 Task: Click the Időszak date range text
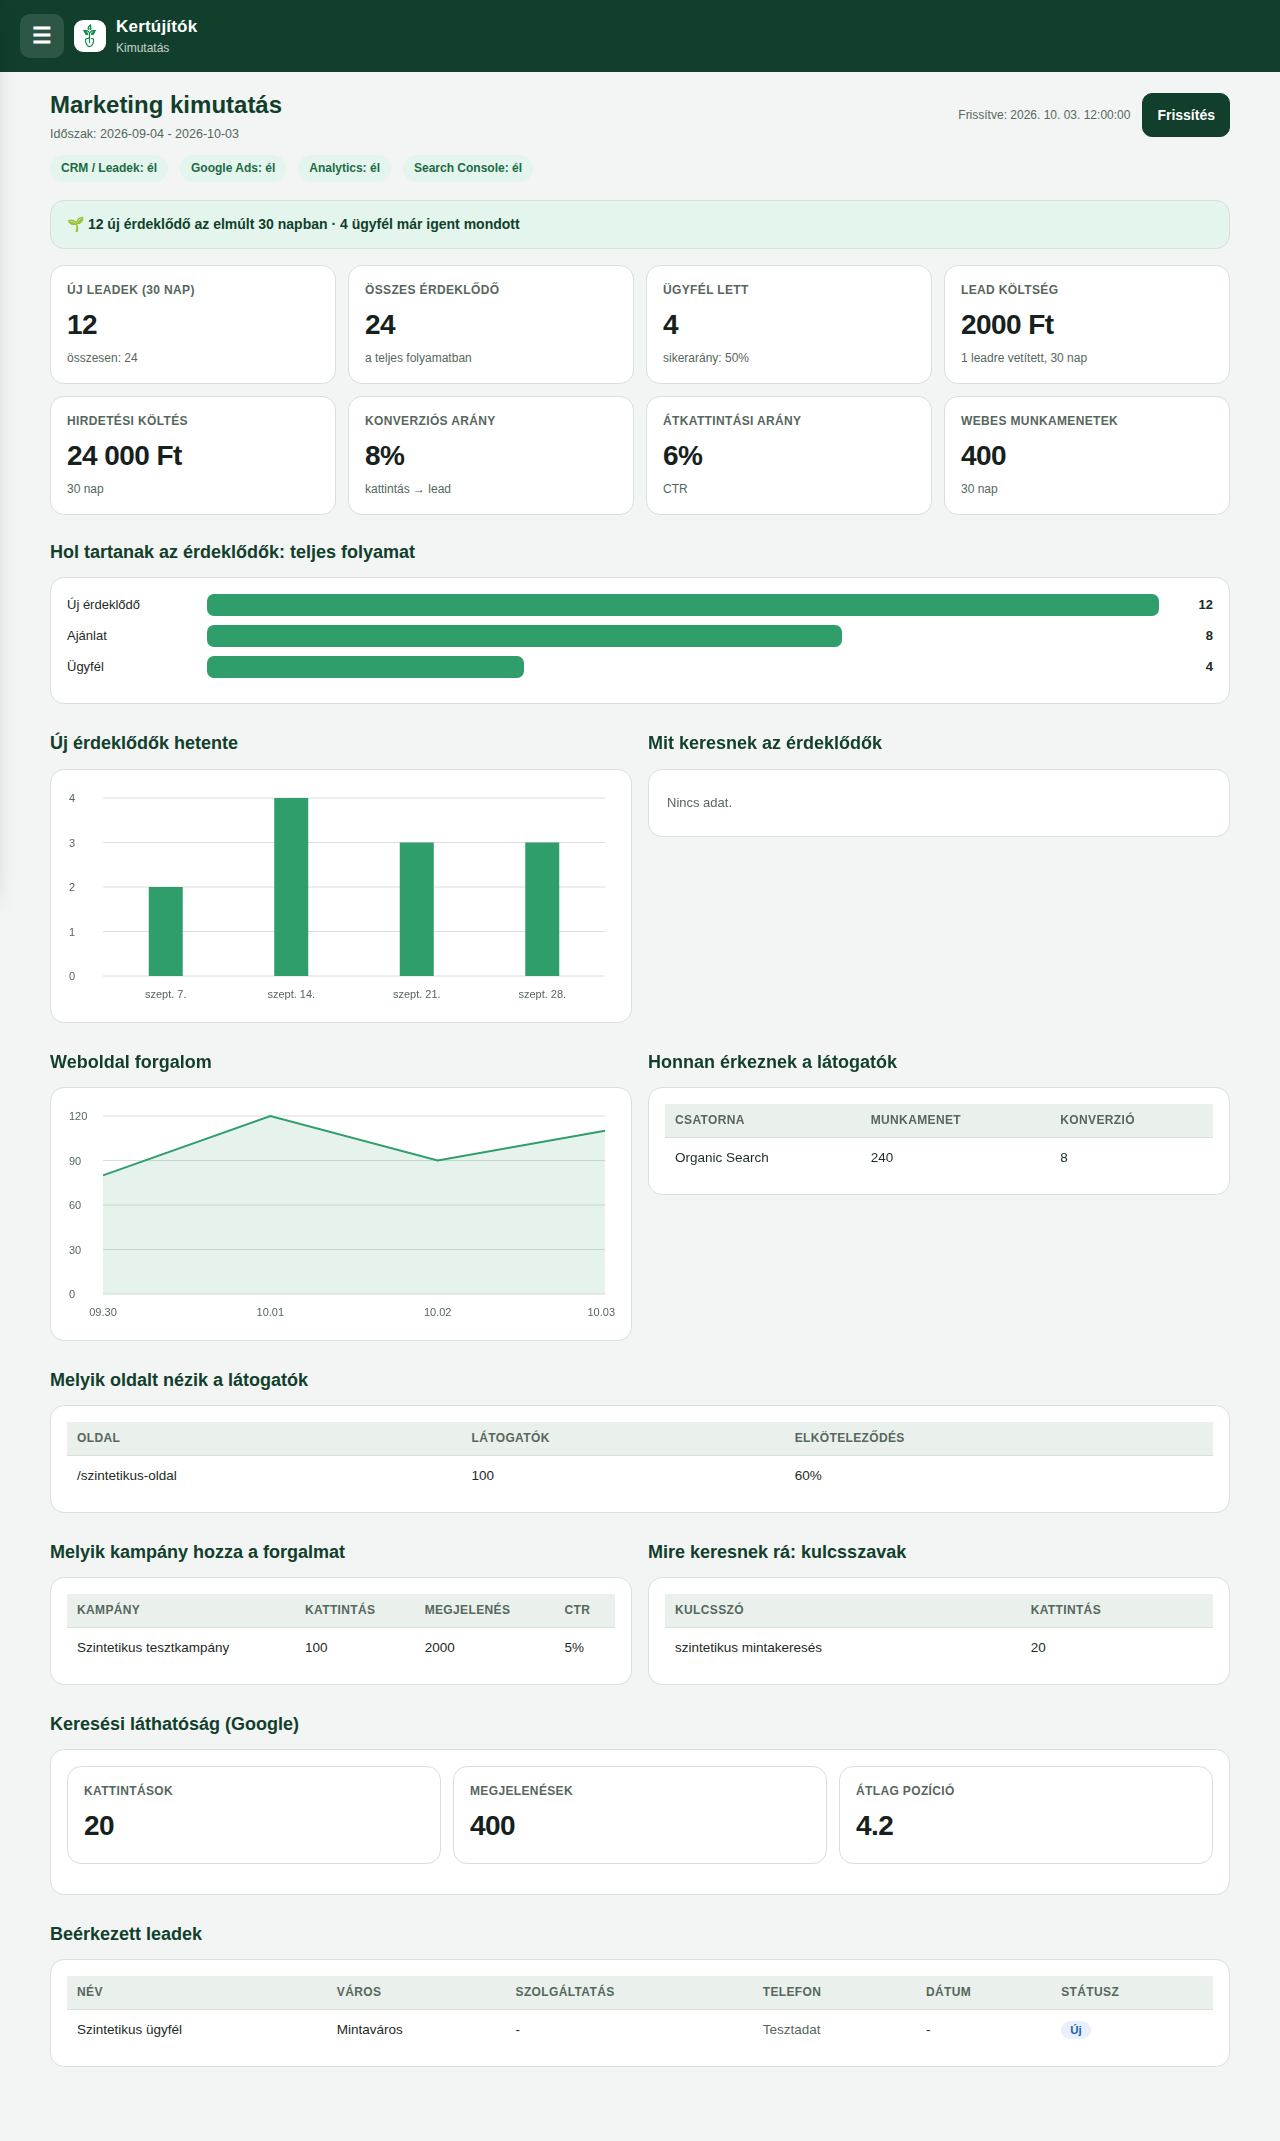pyautogui.click(x=144, y=134)
